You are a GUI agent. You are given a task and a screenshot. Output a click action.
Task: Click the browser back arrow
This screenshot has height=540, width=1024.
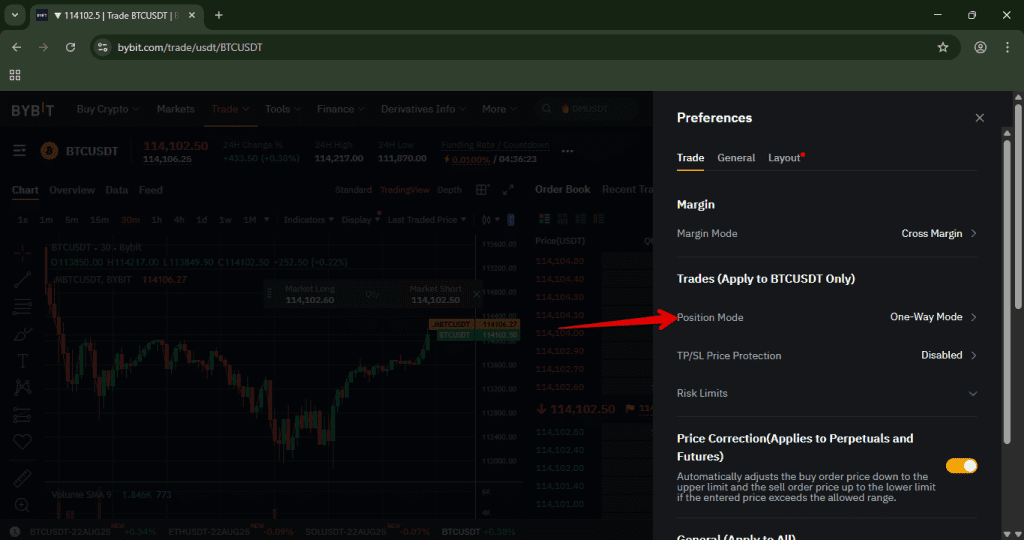tap(16, 47)
